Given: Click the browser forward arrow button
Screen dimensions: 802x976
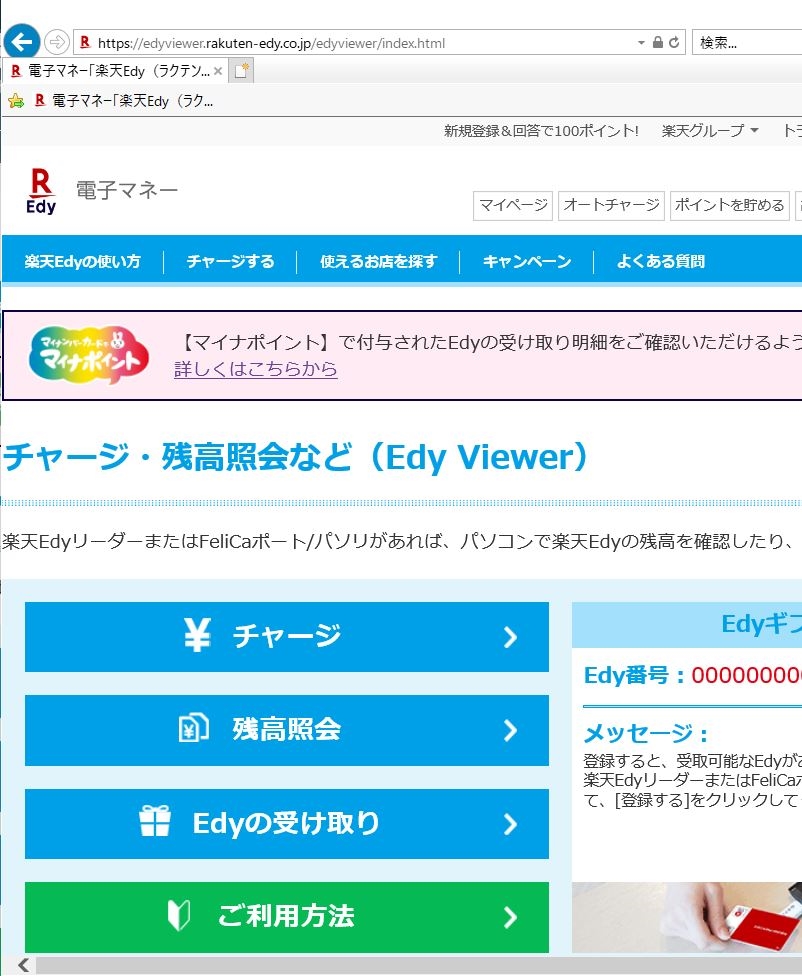Looking at the screenshot, I should [56, 42].
